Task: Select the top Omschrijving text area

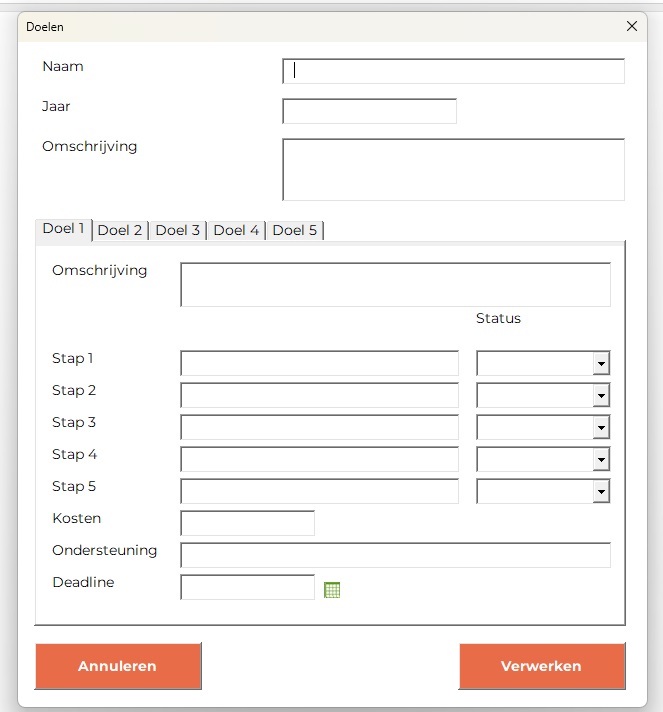Action: (454, 169)
